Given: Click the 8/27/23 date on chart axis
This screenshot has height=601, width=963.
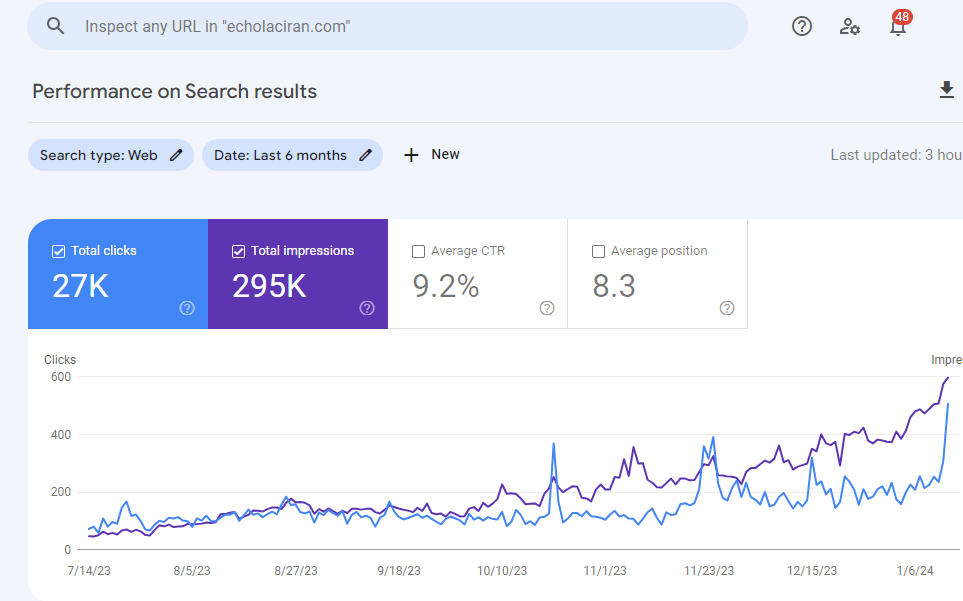Looking at the screenshot, I should [x=295, y=571].
